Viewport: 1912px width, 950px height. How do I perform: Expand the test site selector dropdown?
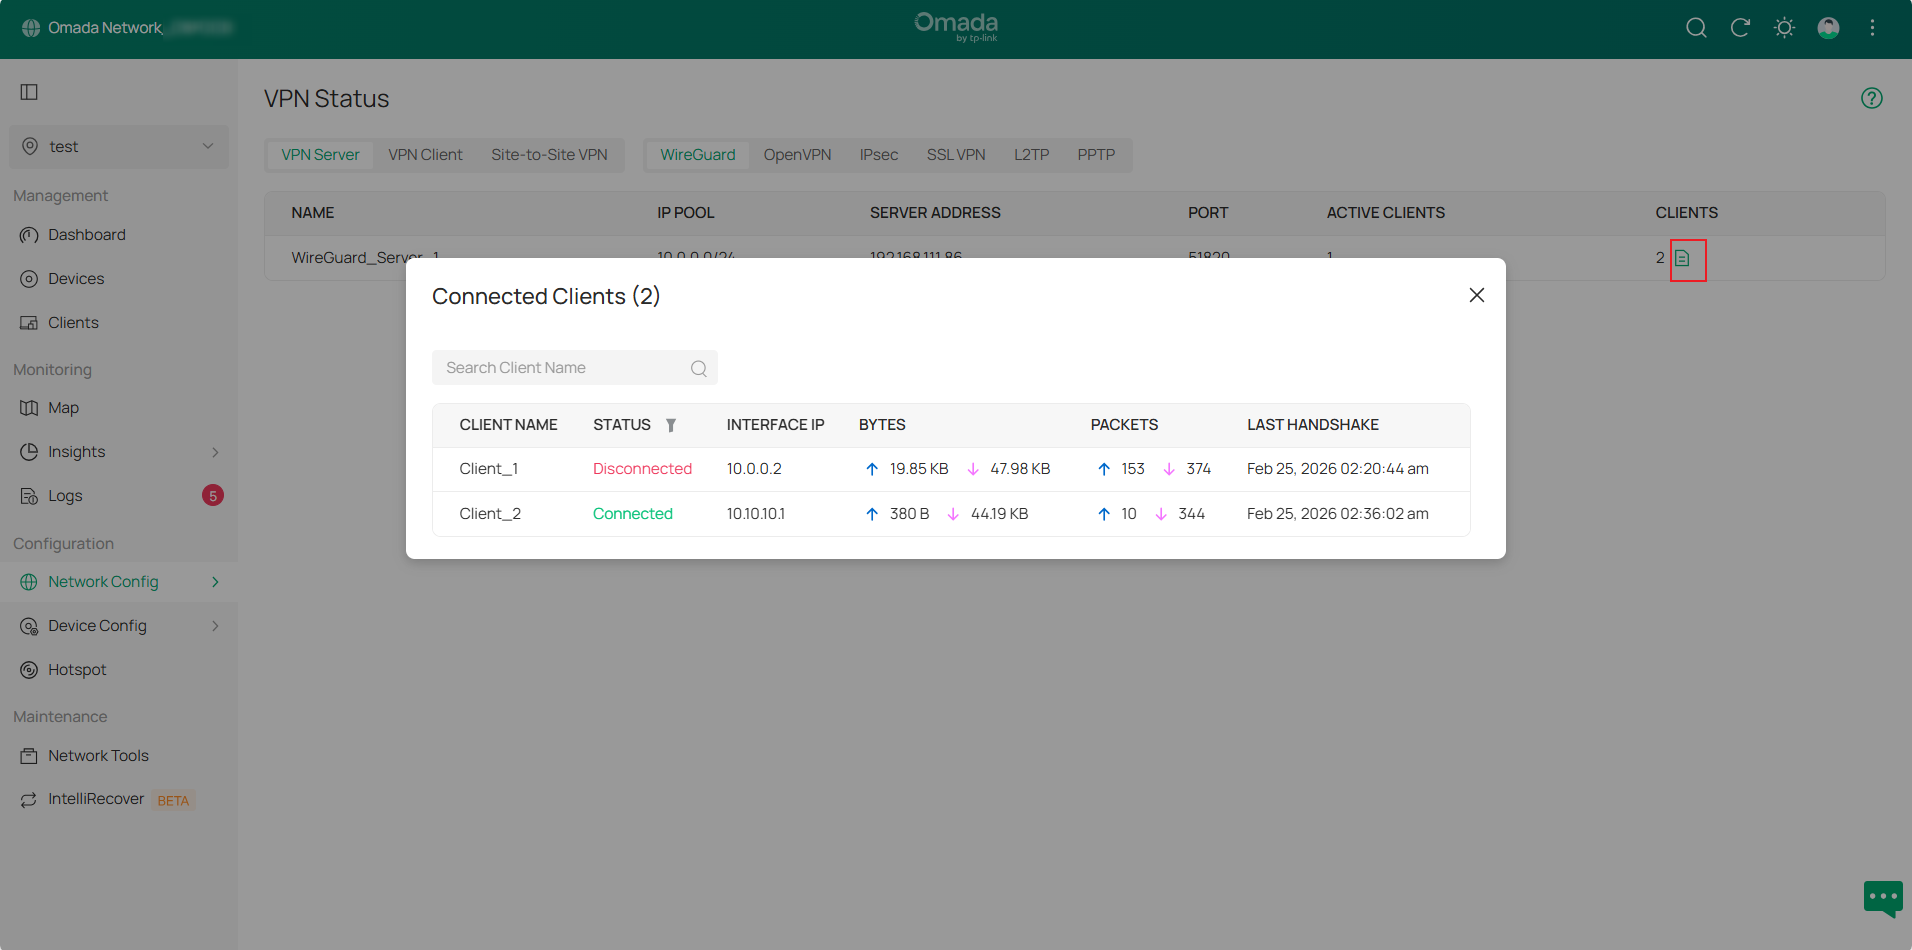[x=208, y=146]
